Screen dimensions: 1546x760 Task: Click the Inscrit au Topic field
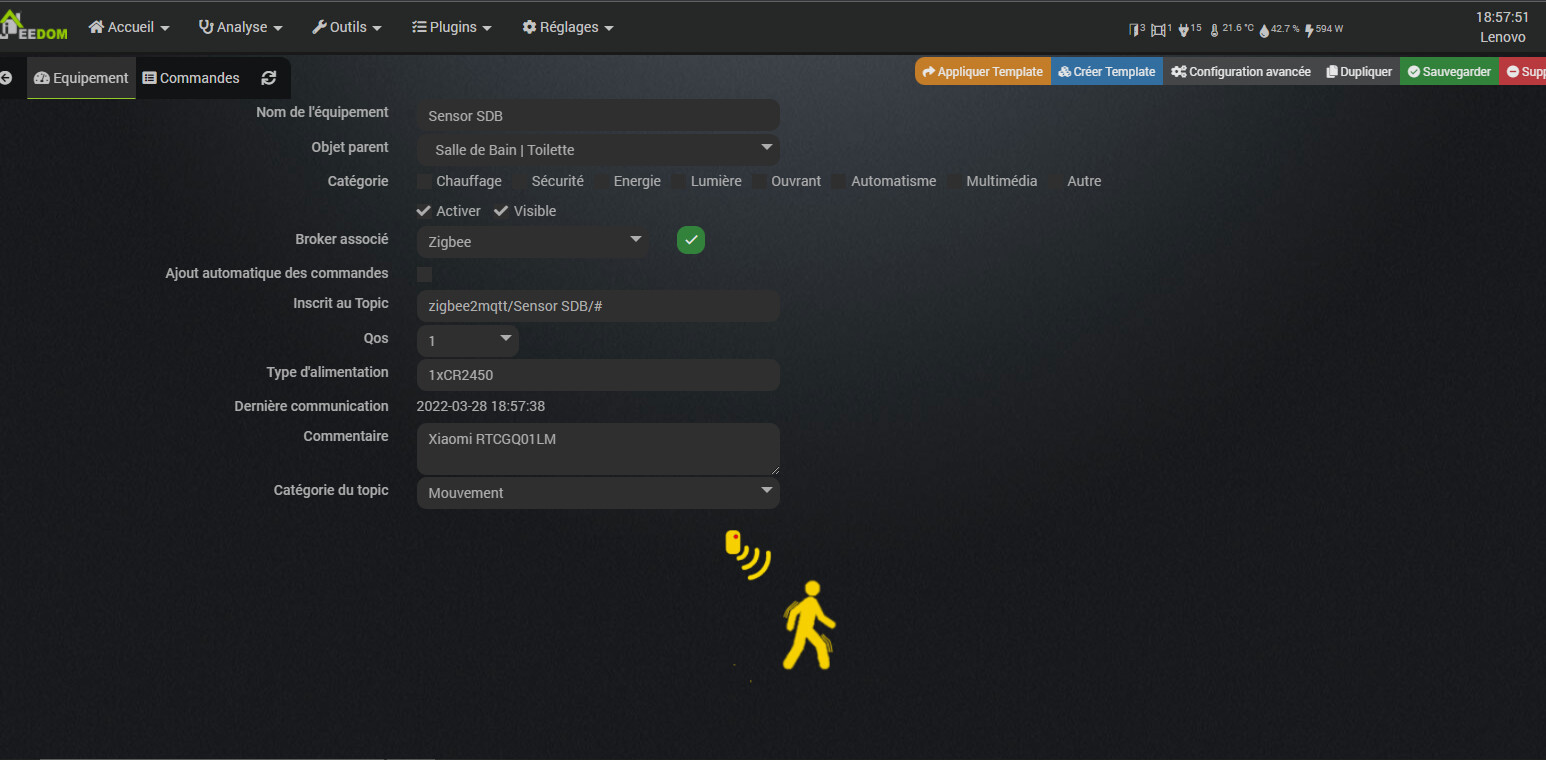pos(598,306)
